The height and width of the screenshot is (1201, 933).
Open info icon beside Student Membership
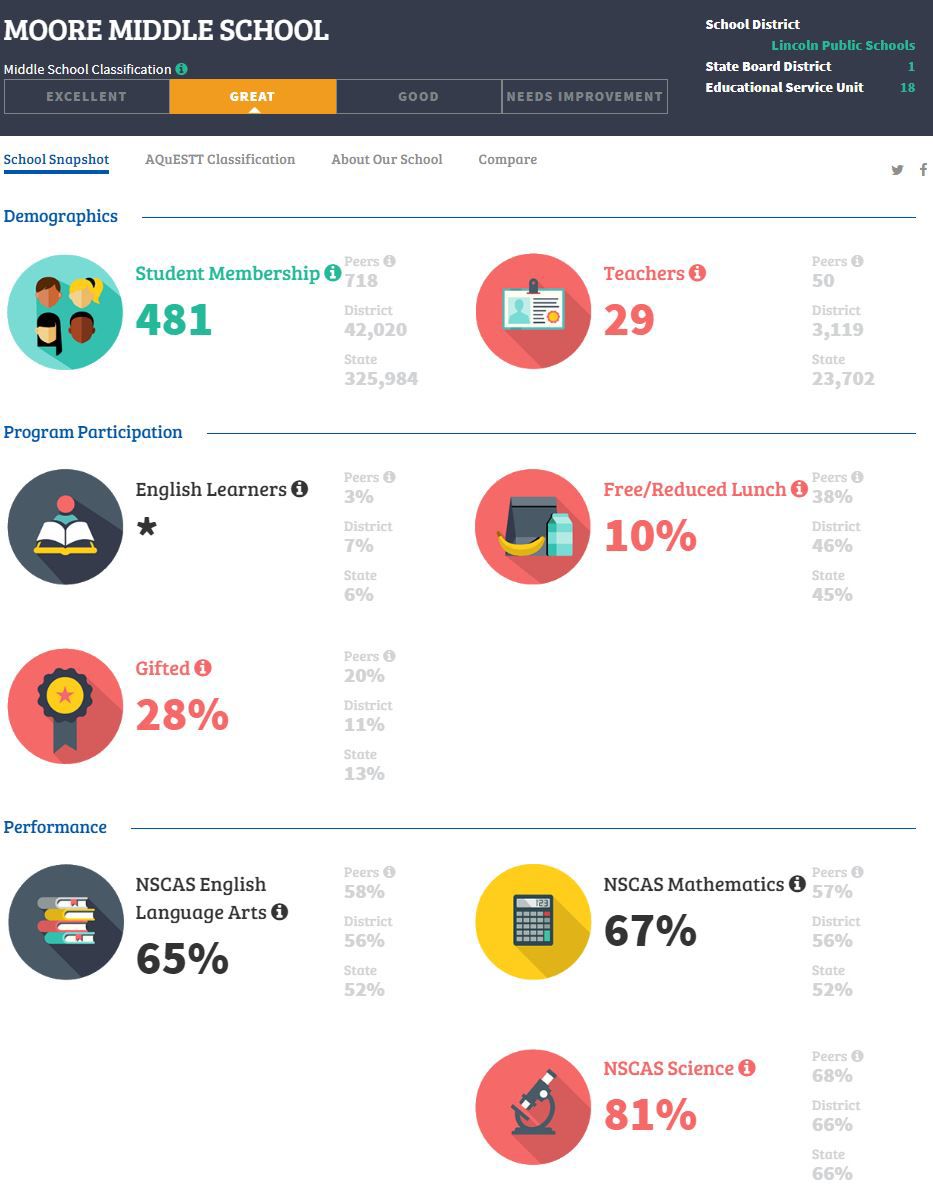click(x=332, y=273)
